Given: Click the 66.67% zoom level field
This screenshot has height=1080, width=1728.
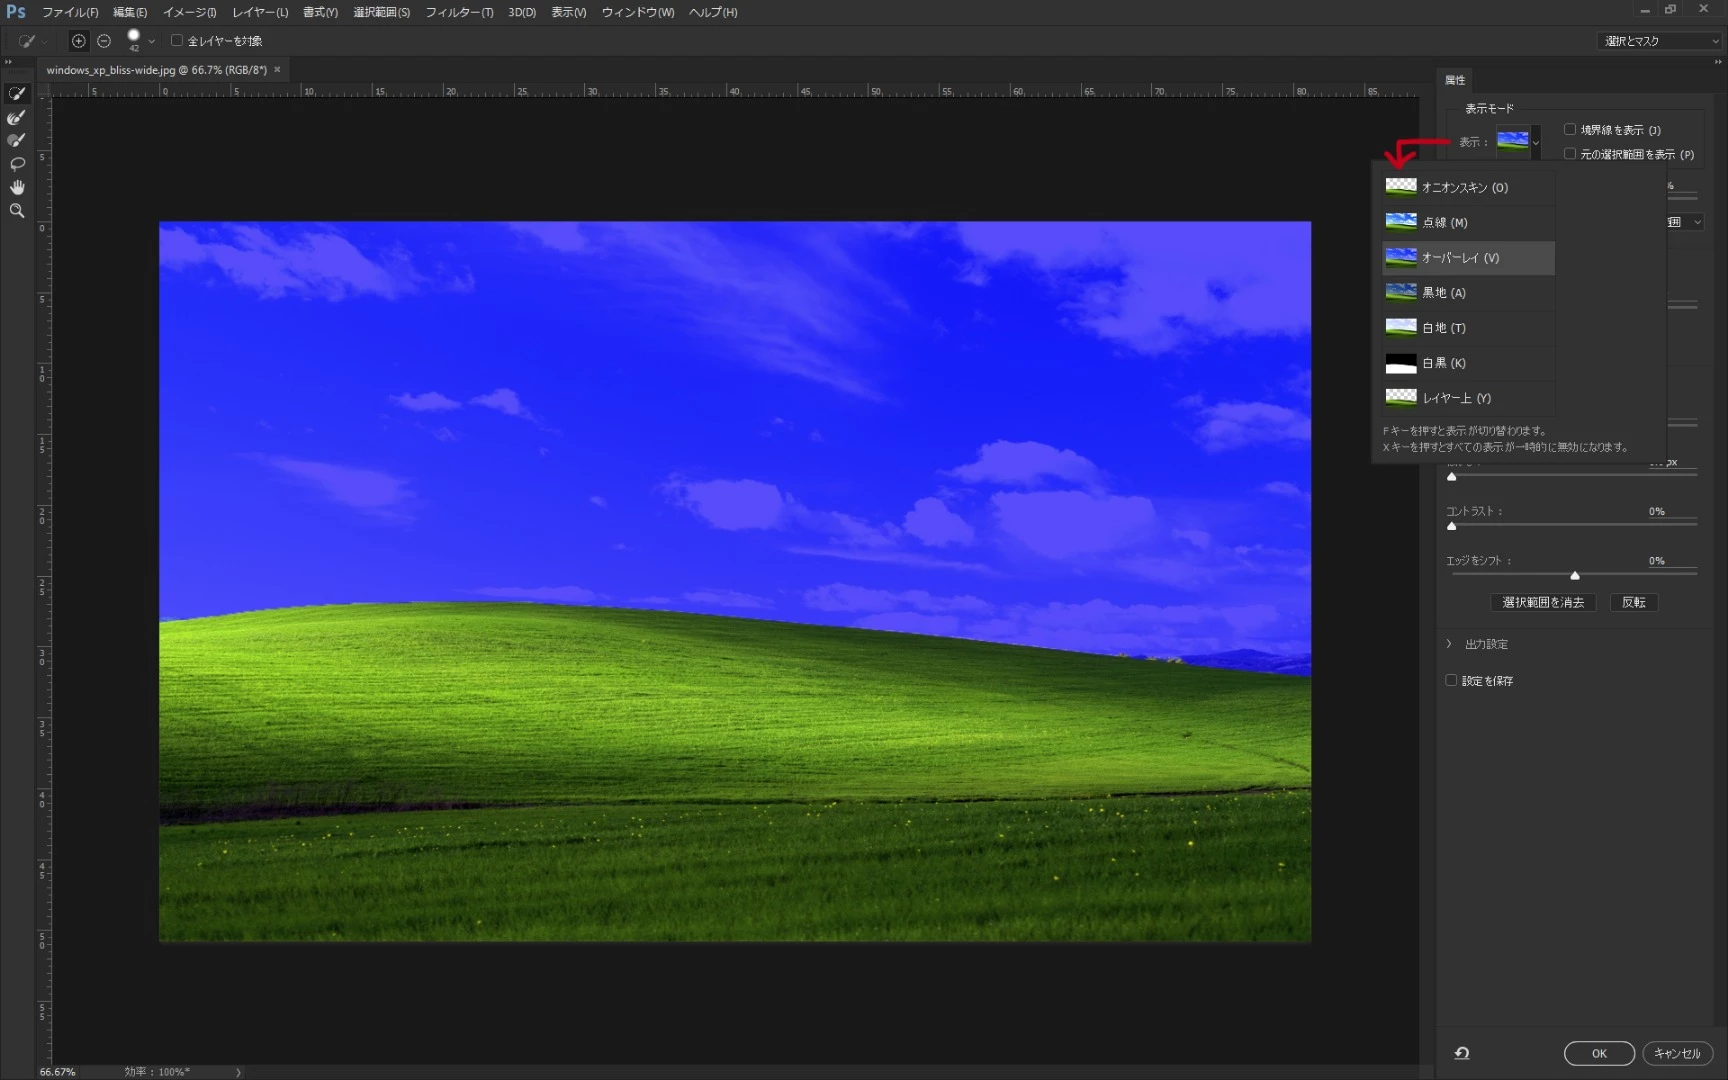Looking at the screenshot, I should pos(58,1071).
